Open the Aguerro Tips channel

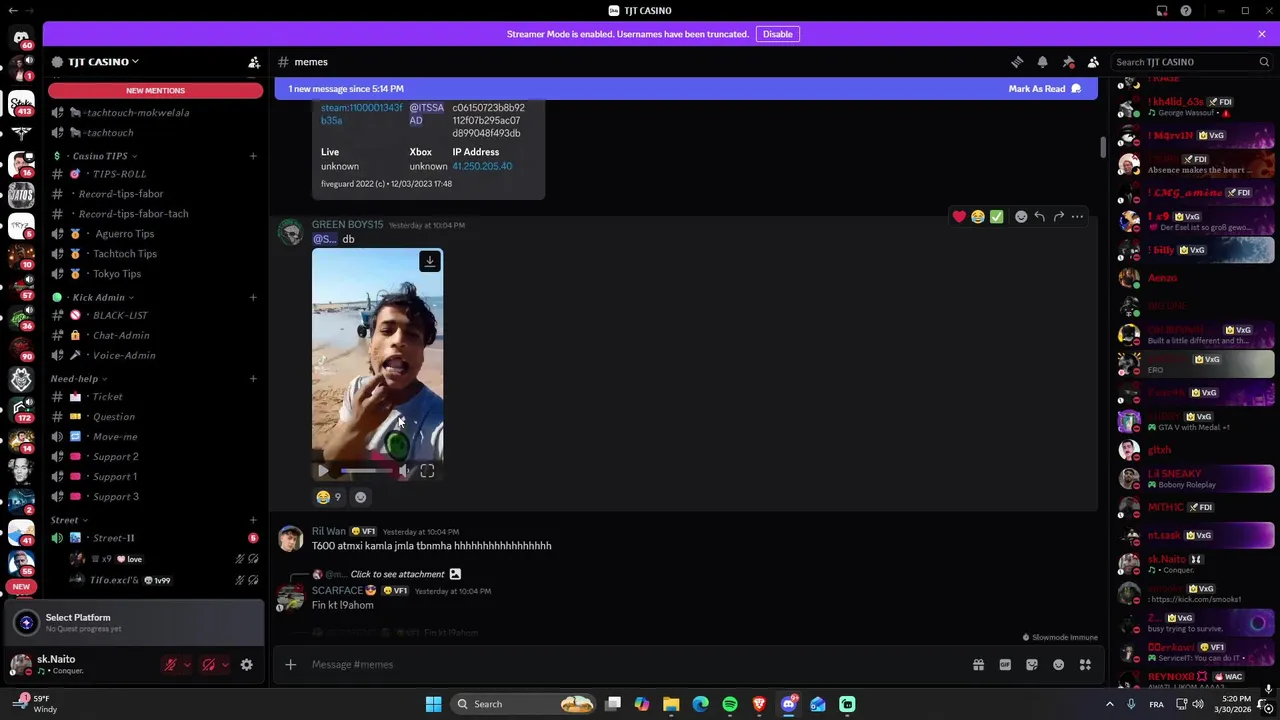(x=155, y=234)
